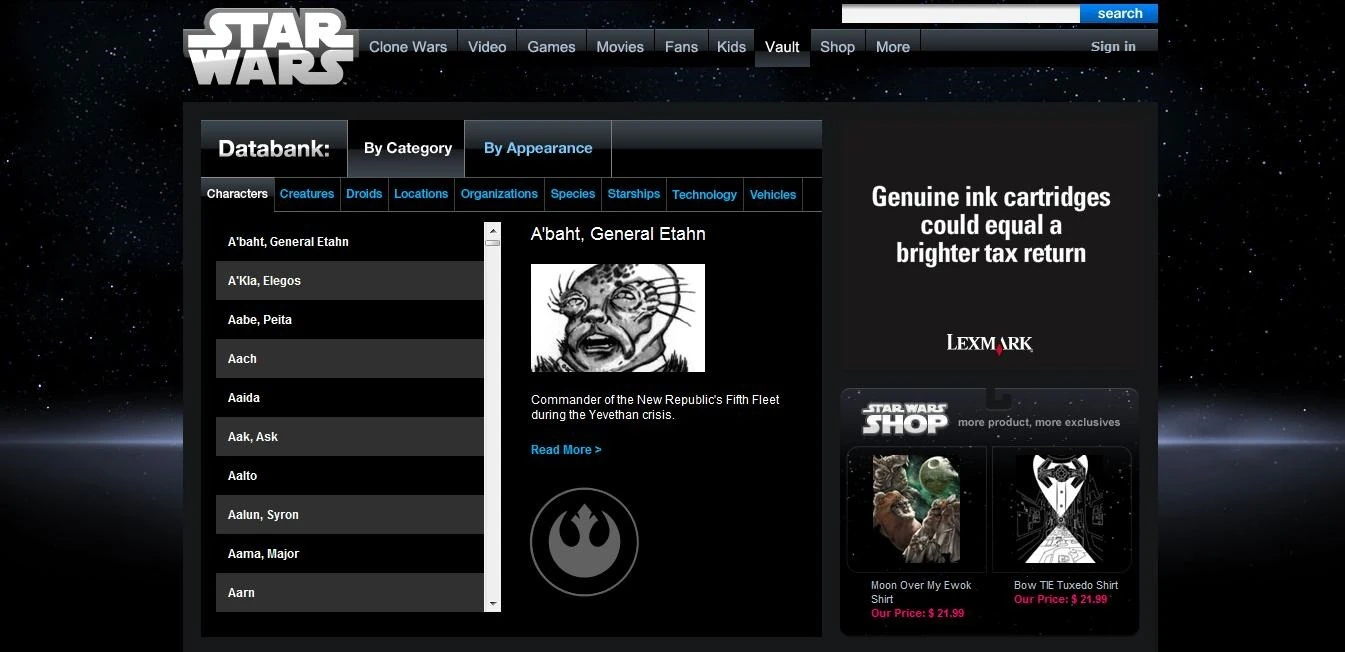The width and height of the screenshot is (1345, 652).
Task: Open the Fans menu
Action: pos(681,47)
